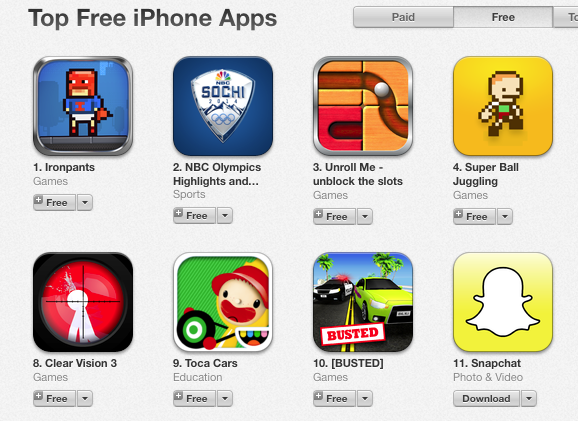Open the Clear Vision 3 app icon

click(x=83, y=302)
